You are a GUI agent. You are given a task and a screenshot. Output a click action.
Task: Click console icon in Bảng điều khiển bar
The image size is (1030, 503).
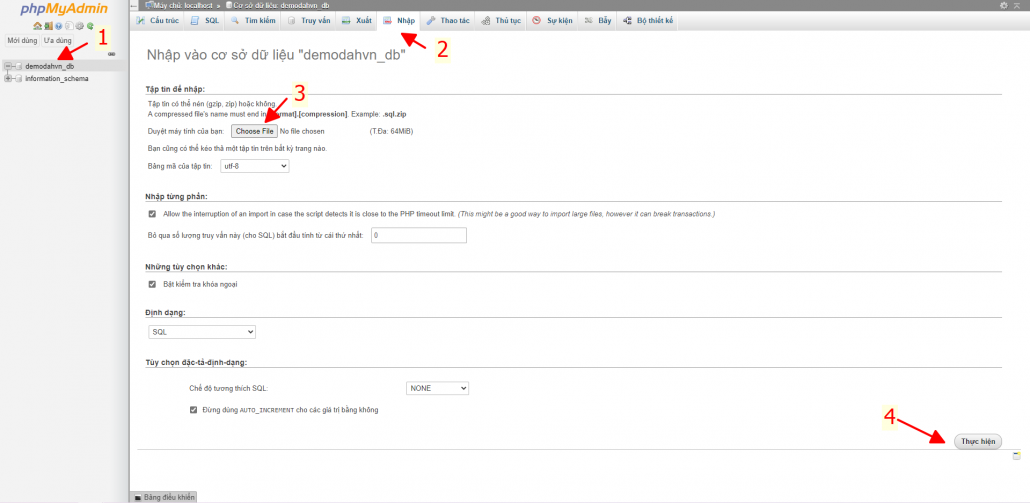[x=137, y=498]
